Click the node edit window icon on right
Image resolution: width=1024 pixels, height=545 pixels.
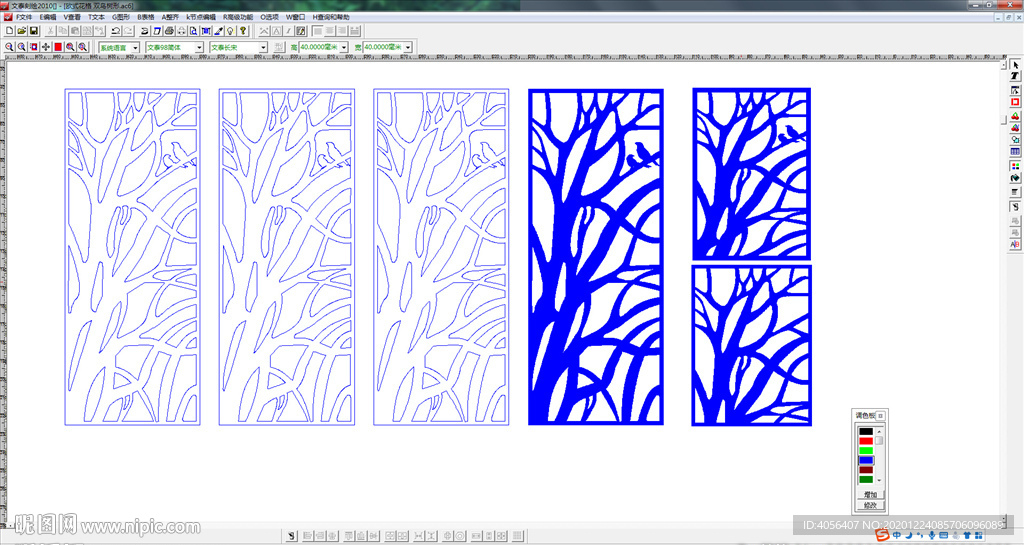tap(1016, 91)
